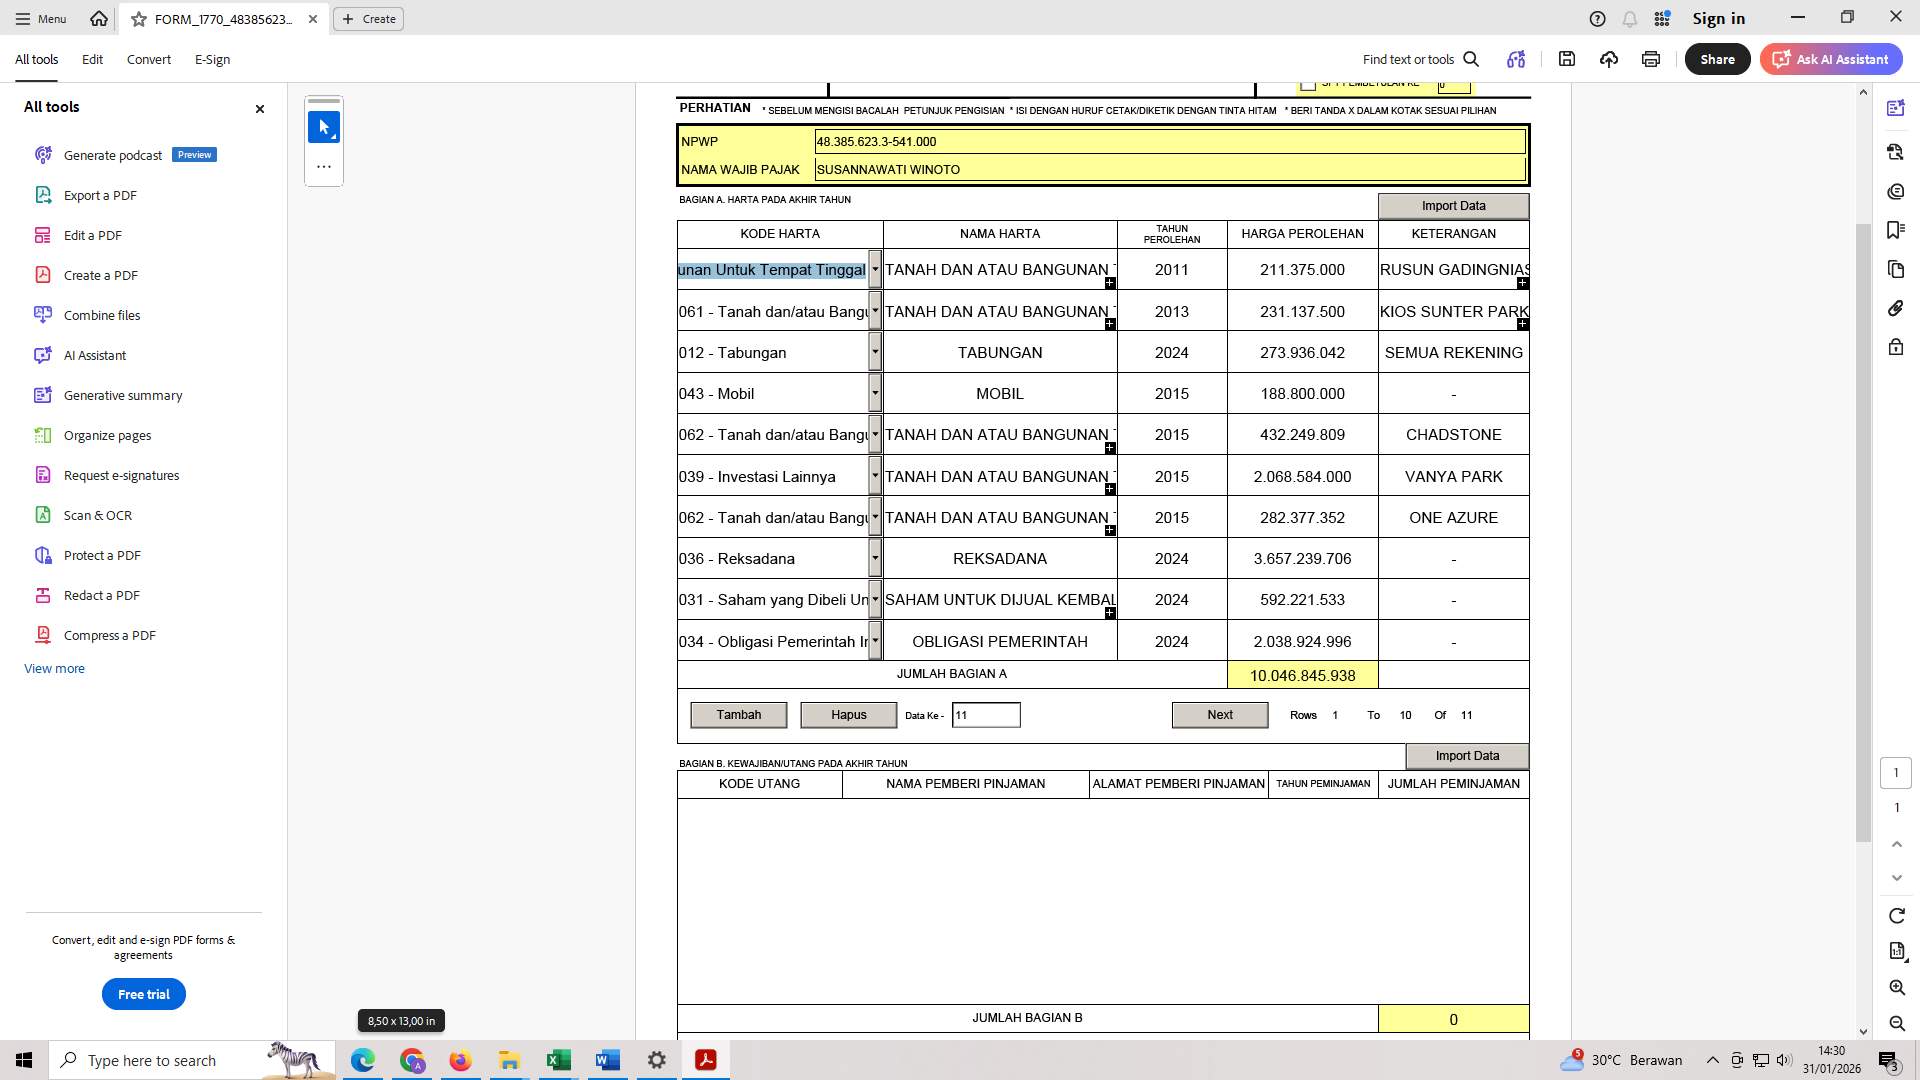Screen dimensions: 1920x1080
Task: Select the Scan & OCR tool
Action: (x=98, y=515)
